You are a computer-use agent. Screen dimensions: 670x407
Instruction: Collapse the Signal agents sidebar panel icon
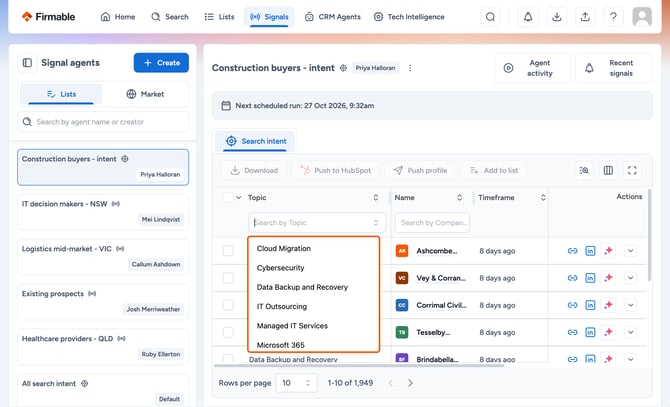tap(27, 63)
